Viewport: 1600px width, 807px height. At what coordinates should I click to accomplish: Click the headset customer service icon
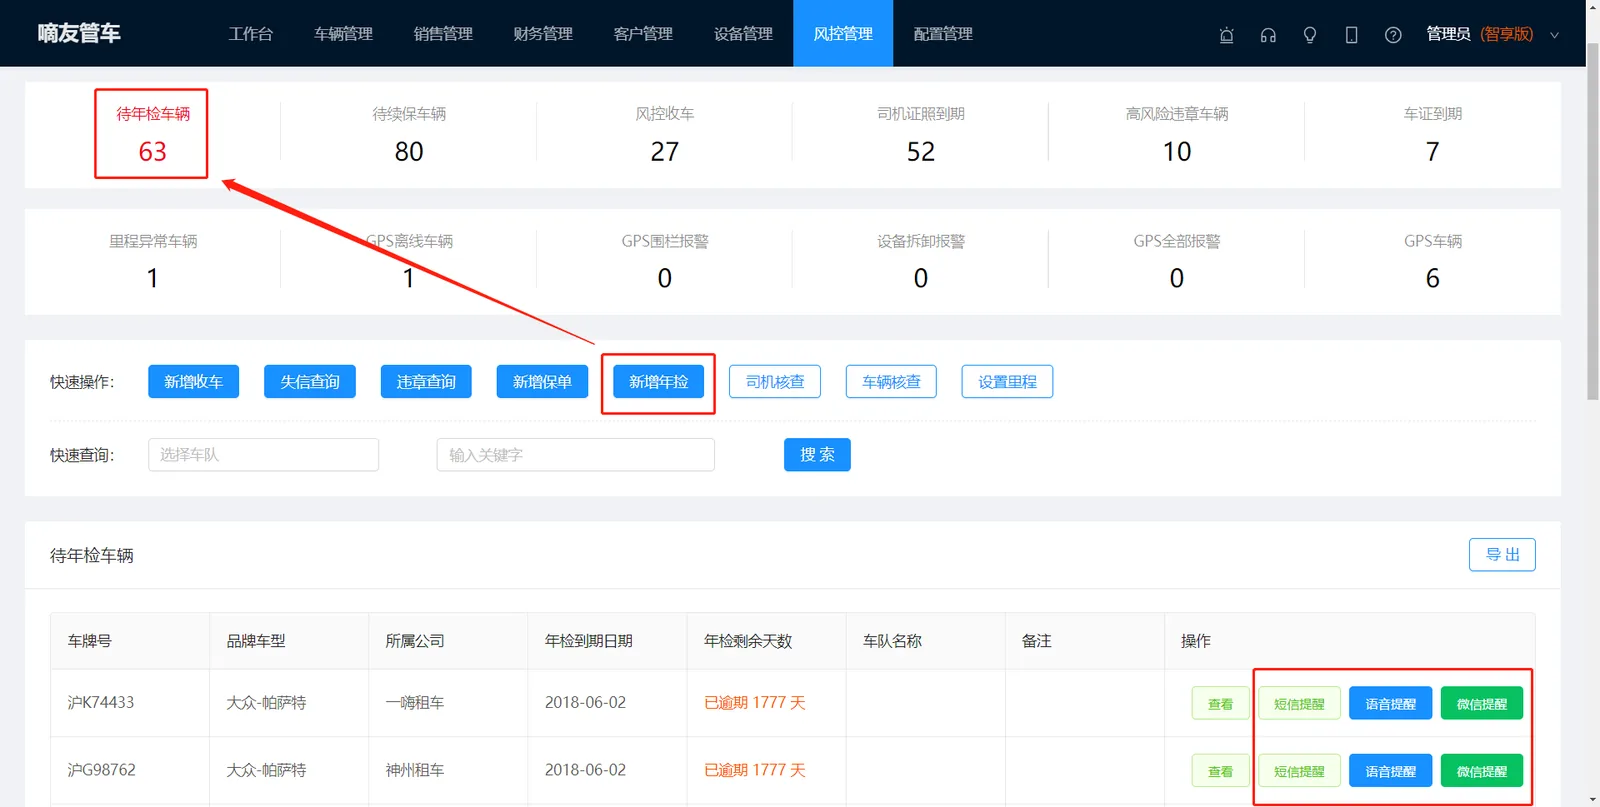pos(1268,35)
